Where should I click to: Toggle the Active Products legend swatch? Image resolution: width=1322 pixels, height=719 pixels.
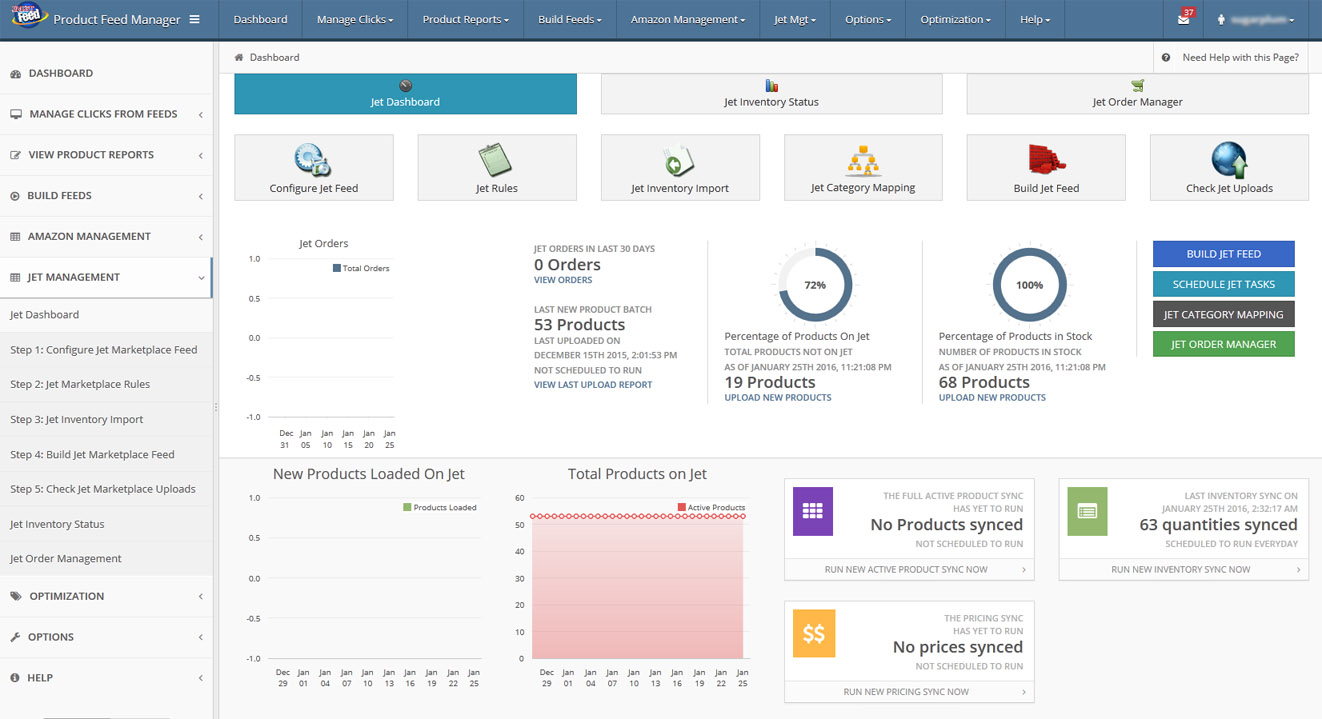coord(682,508)
